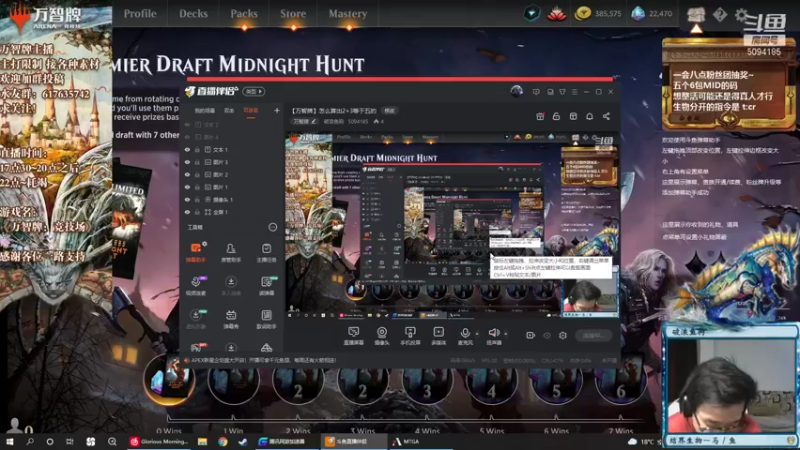Switch to the second scene tab

tap(229, 110)
